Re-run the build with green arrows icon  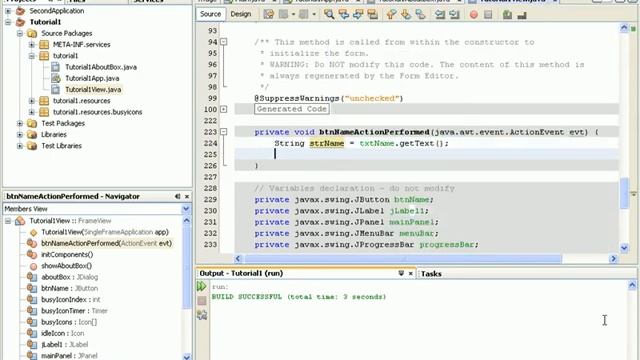click(202, 286)
